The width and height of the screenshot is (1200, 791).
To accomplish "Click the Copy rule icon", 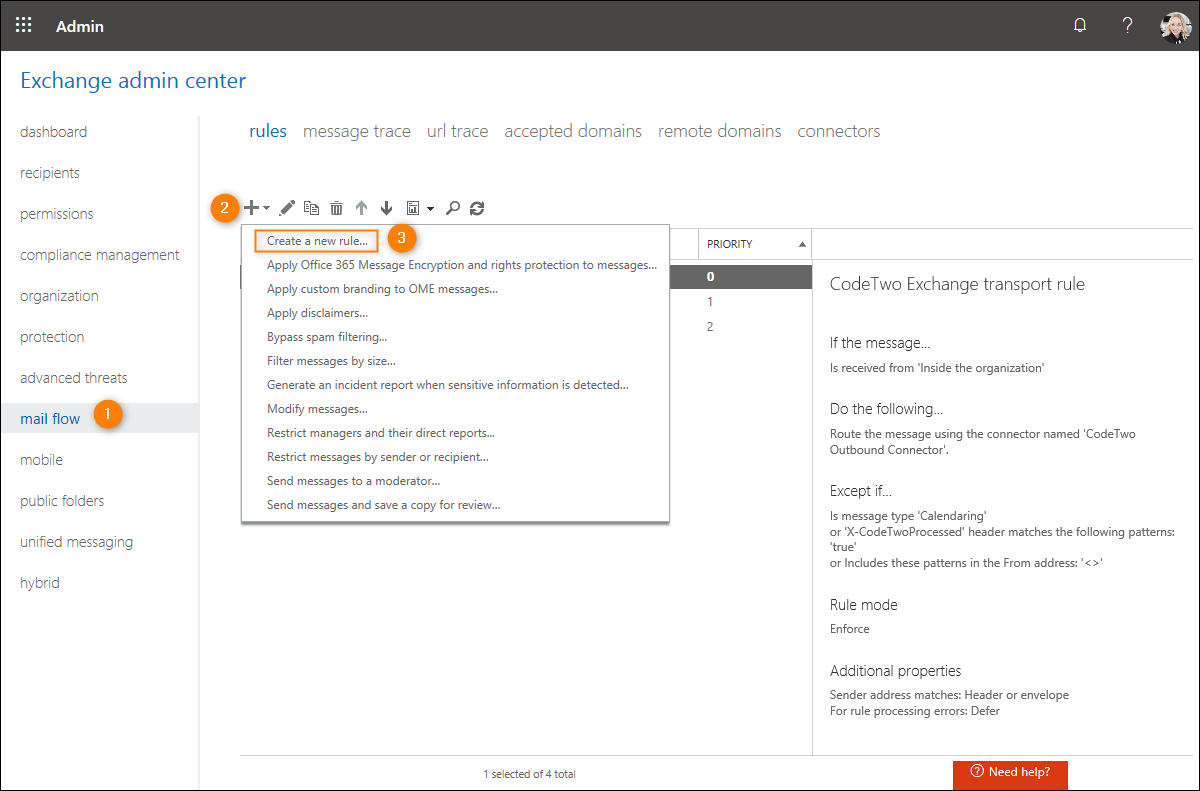I will [x=311, y=207].
